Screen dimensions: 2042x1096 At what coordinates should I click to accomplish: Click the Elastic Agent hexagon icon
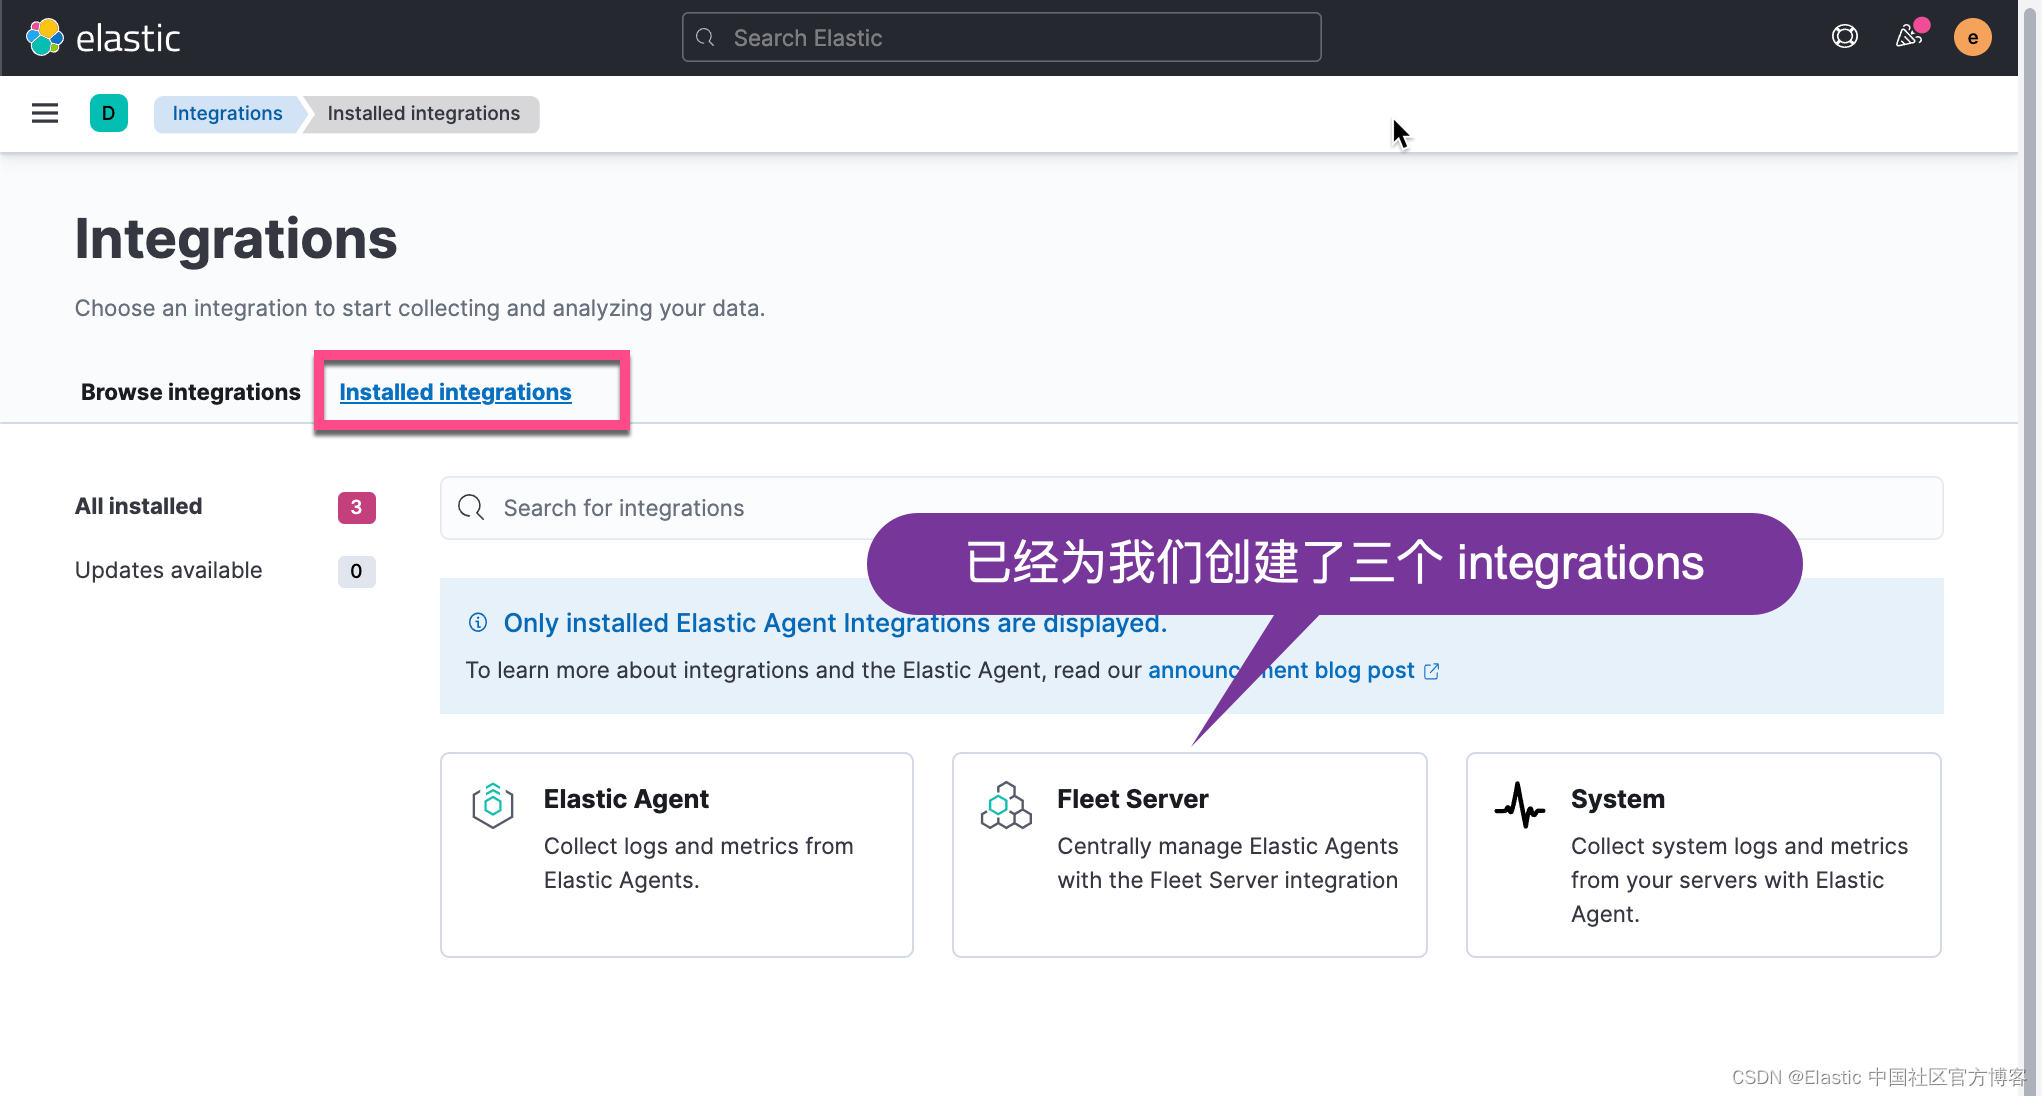tap(492, 805)
